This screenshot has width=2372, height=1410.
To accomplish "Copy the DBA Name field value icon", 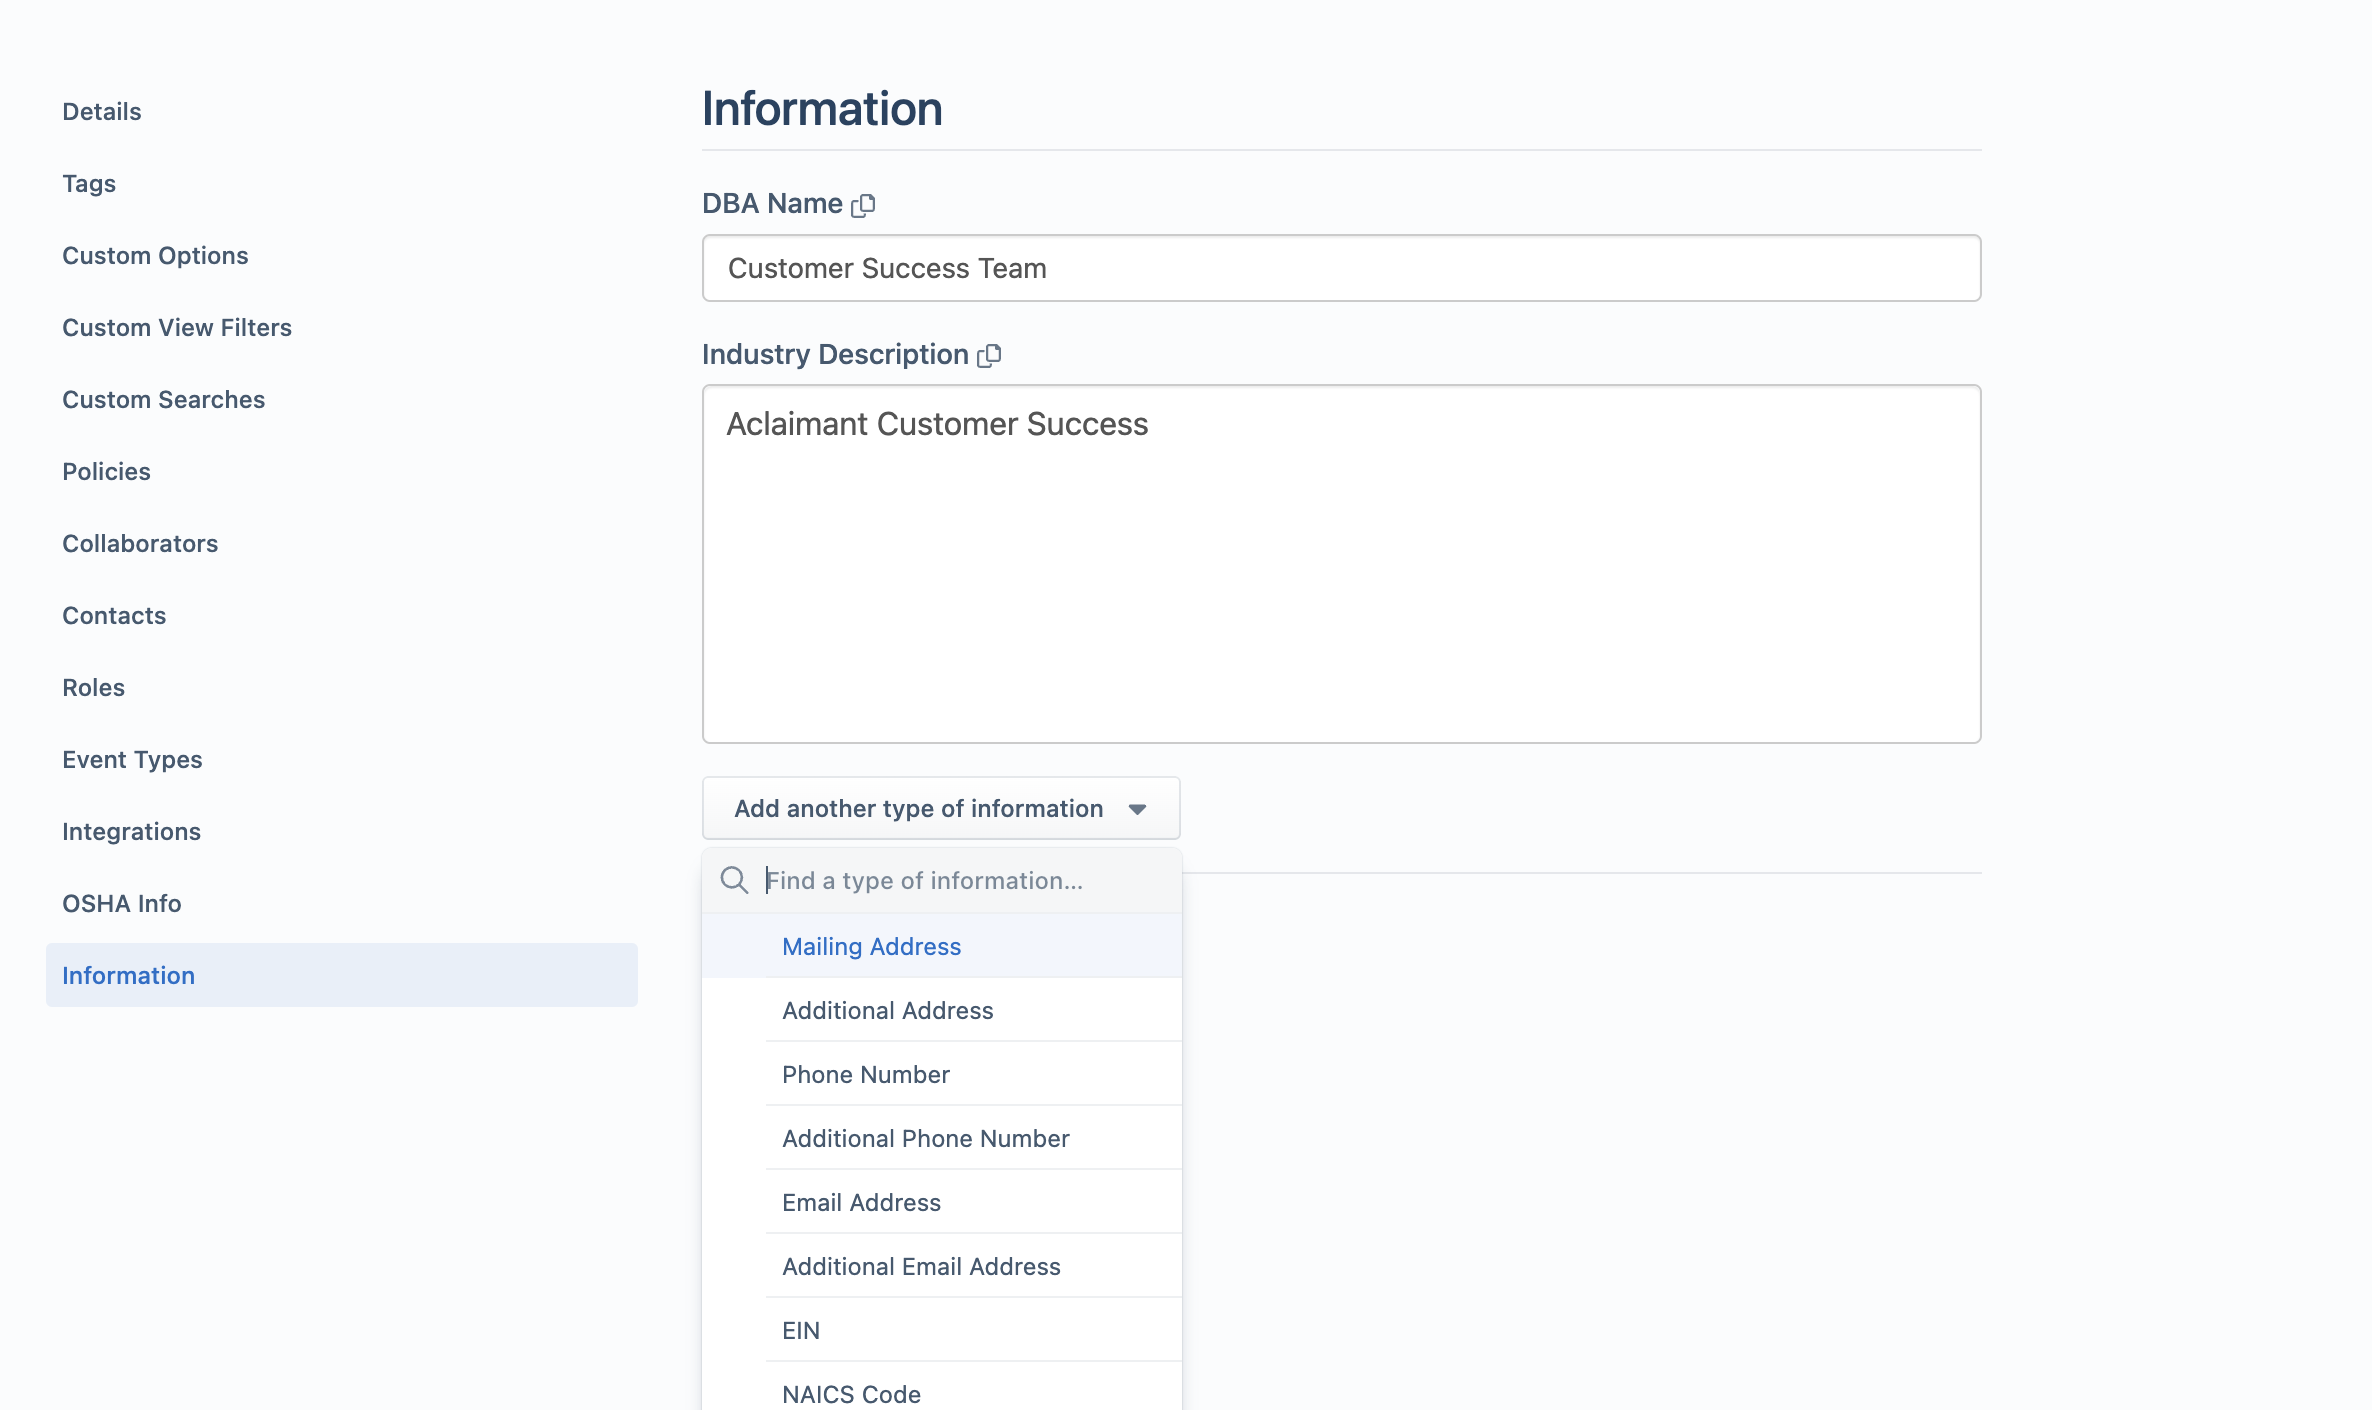I will pyautogui.click(x=863, y=205).
